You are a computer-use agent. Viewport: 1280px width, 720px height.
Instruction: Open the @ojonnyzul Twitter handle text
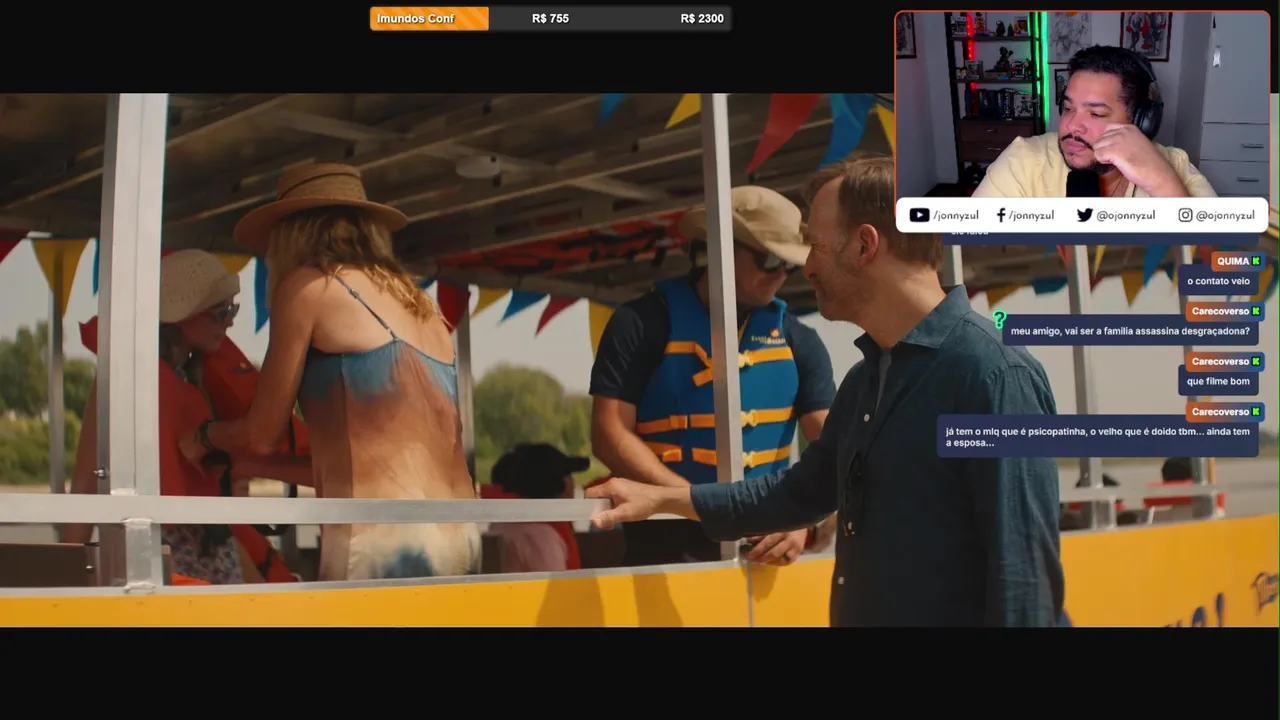pyautogui.click(x=1125, y=215)
